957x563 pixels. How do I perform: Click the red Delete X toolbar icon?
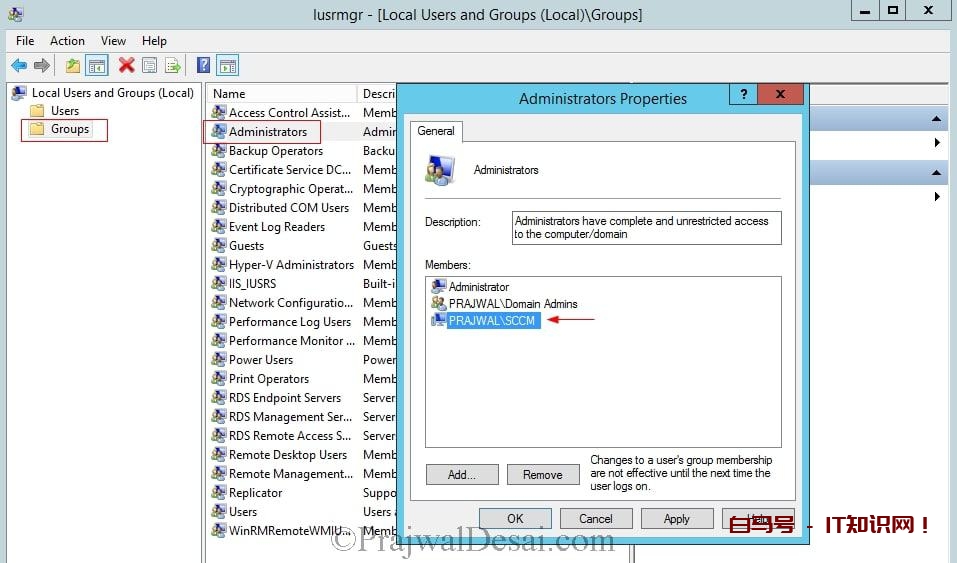(126, 65)
